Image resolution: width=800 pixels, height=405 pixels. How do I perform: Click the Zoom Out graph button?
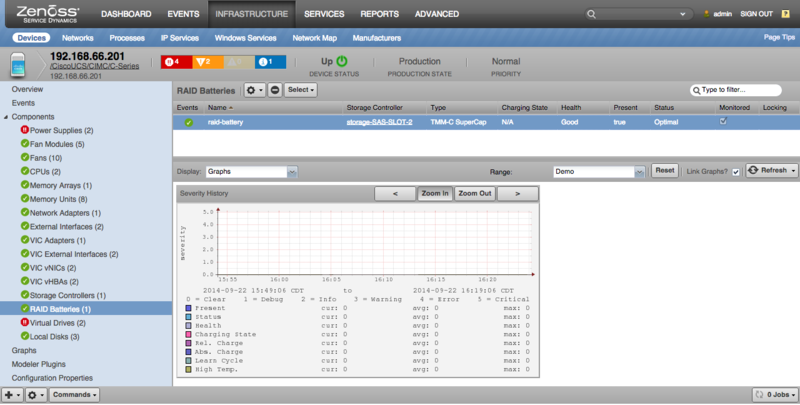[474, 194]
